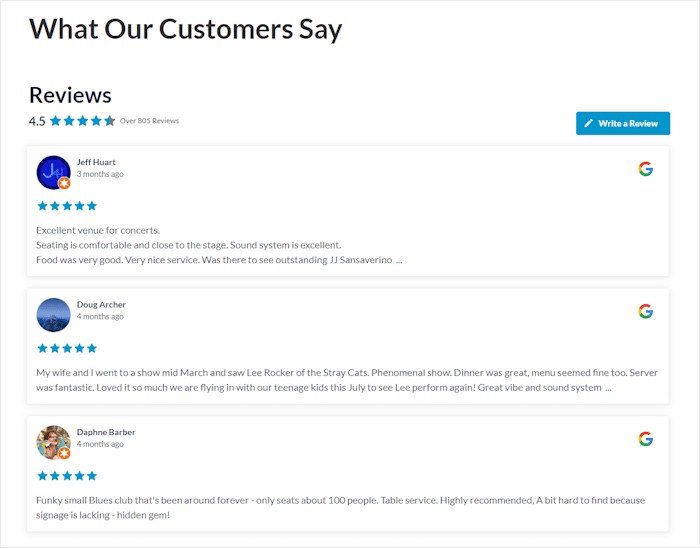This screenshot has width=700, height=548.
Task: Open Daphne Barber's profile avatar
Action: tap(53, 442)
